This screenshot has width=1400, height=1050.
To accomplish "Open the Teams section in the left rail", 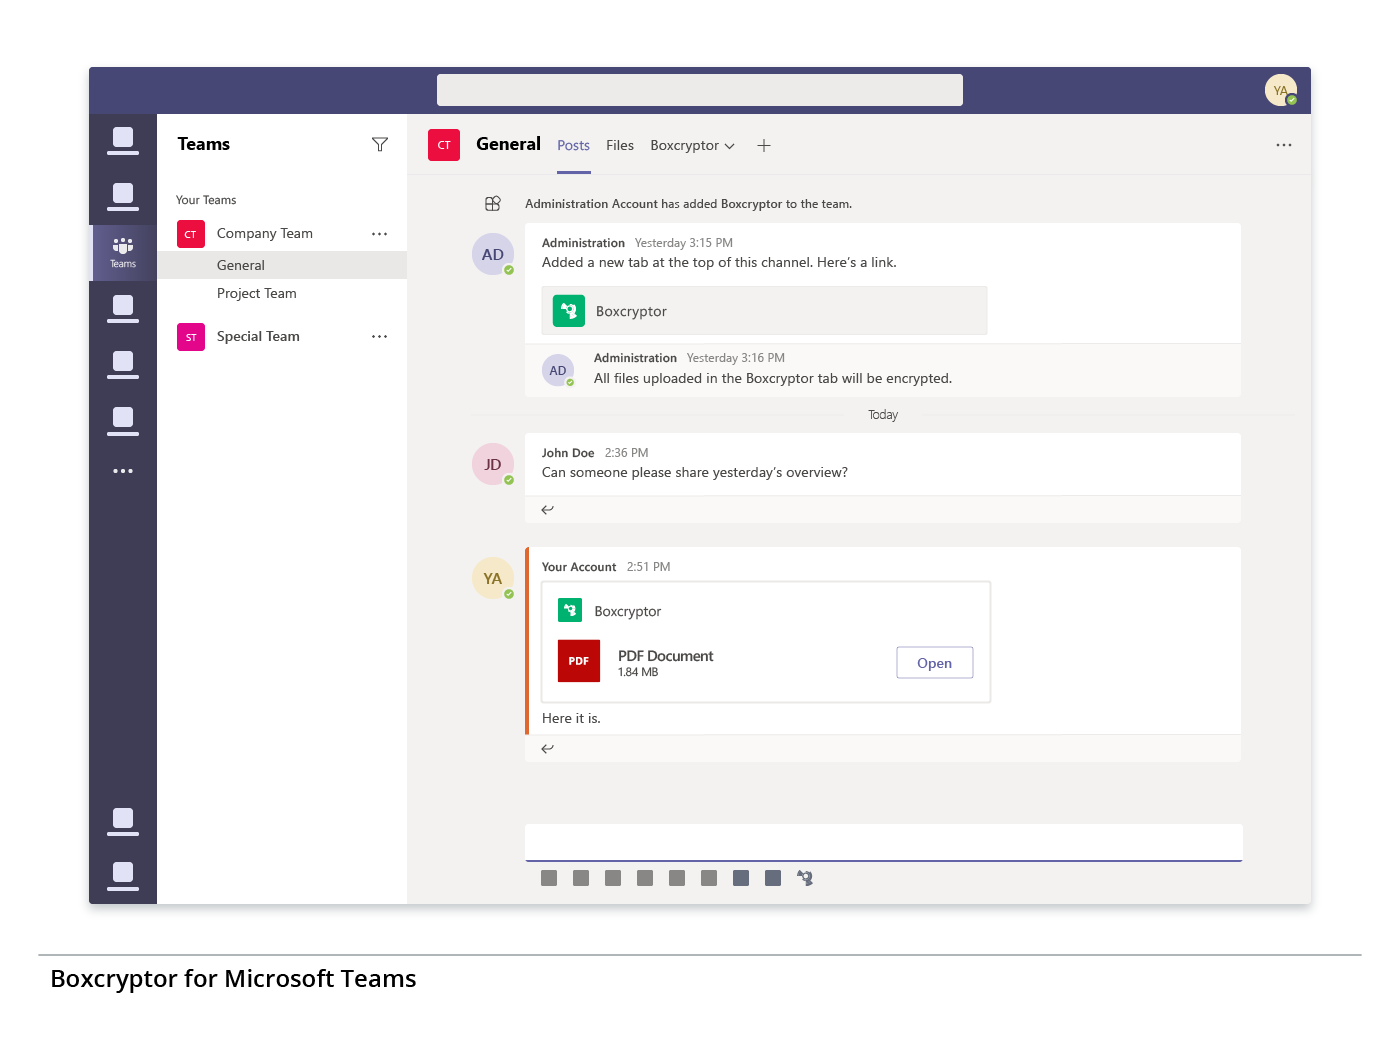I will tap(123, 253).
